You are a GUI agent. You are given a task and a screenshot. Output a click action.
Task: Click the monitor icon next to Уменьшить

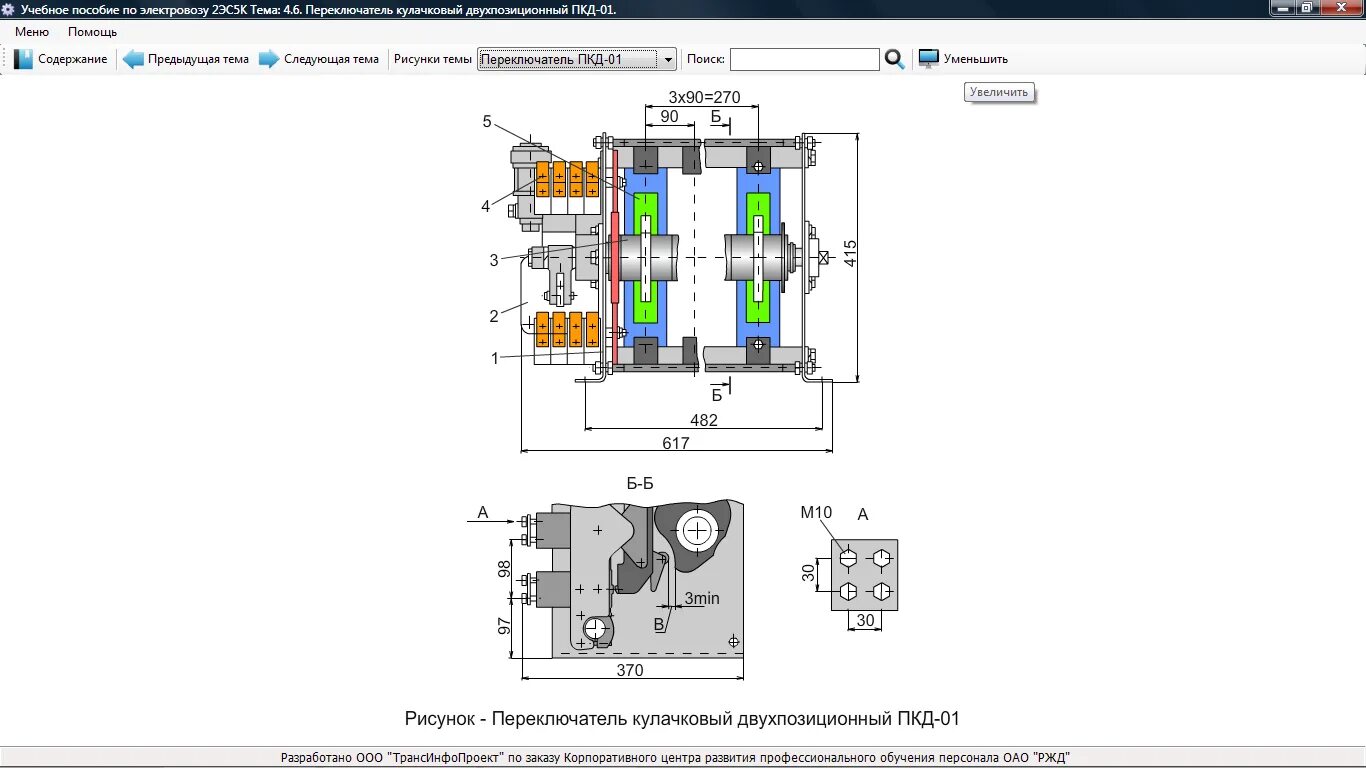point(929,59)
